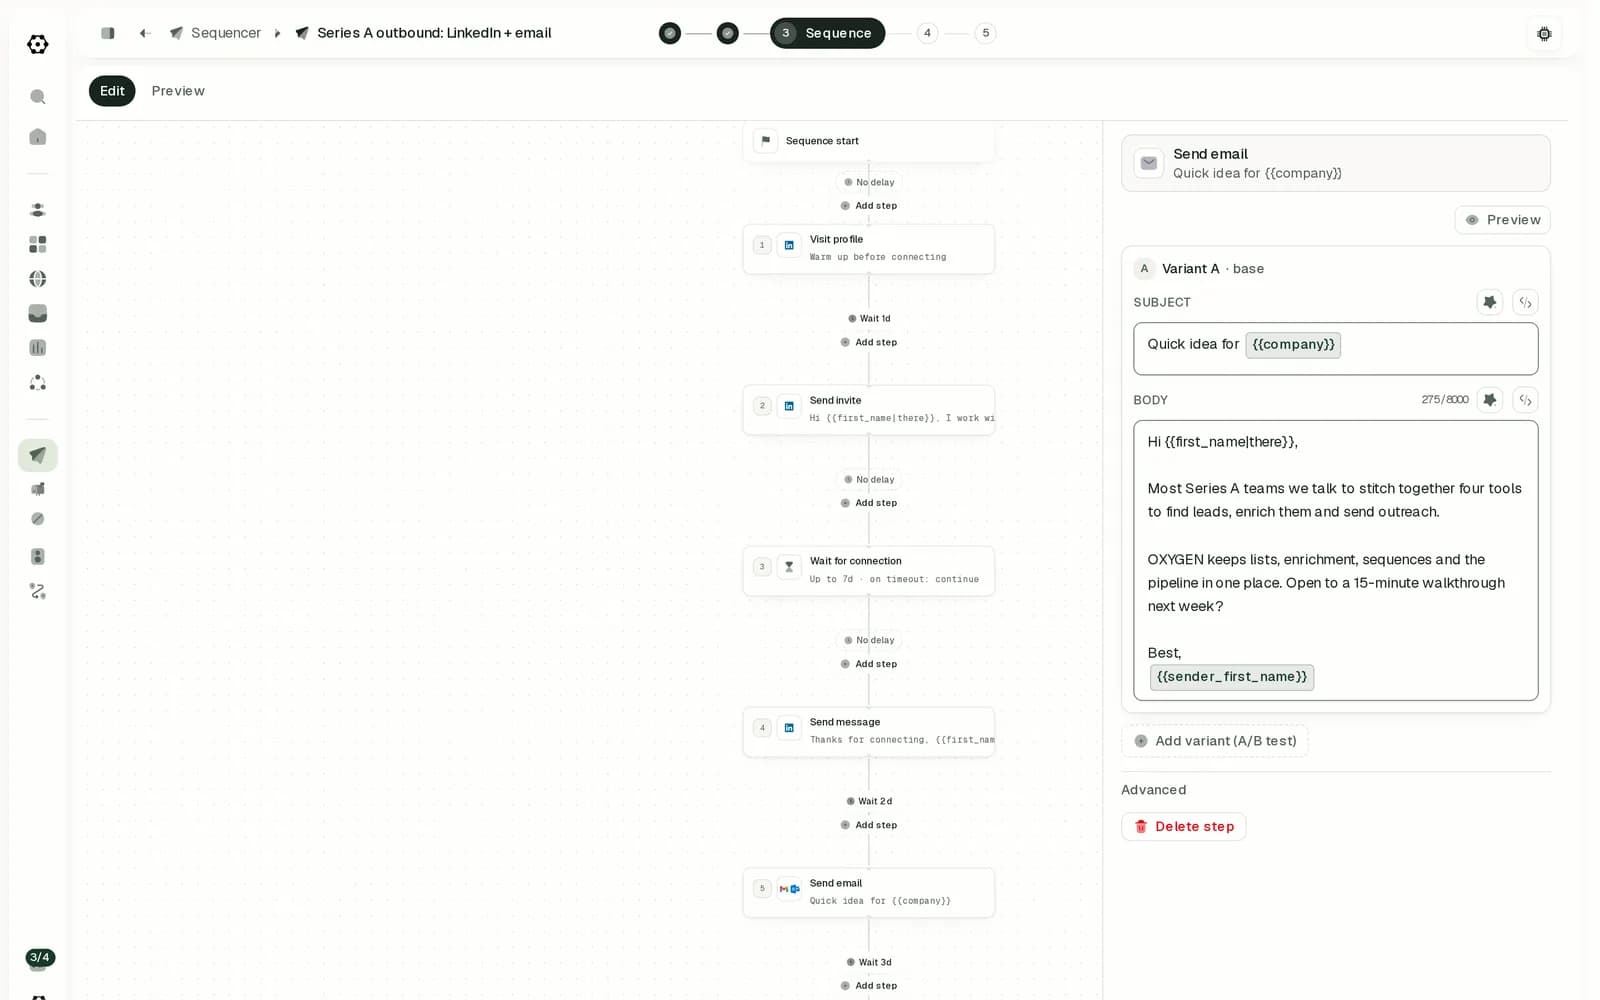Click the envelope icon in Send email header
This screenshot has height=1000, width=1600.
click(x=1149, y=163)
